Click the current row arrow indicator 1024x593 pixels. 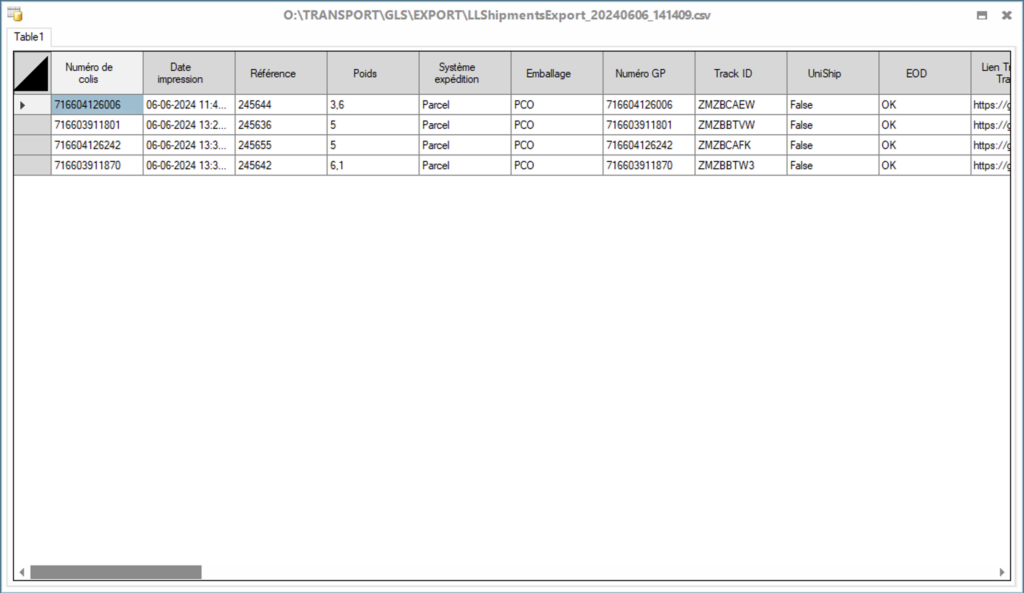[x=23, y=105]
